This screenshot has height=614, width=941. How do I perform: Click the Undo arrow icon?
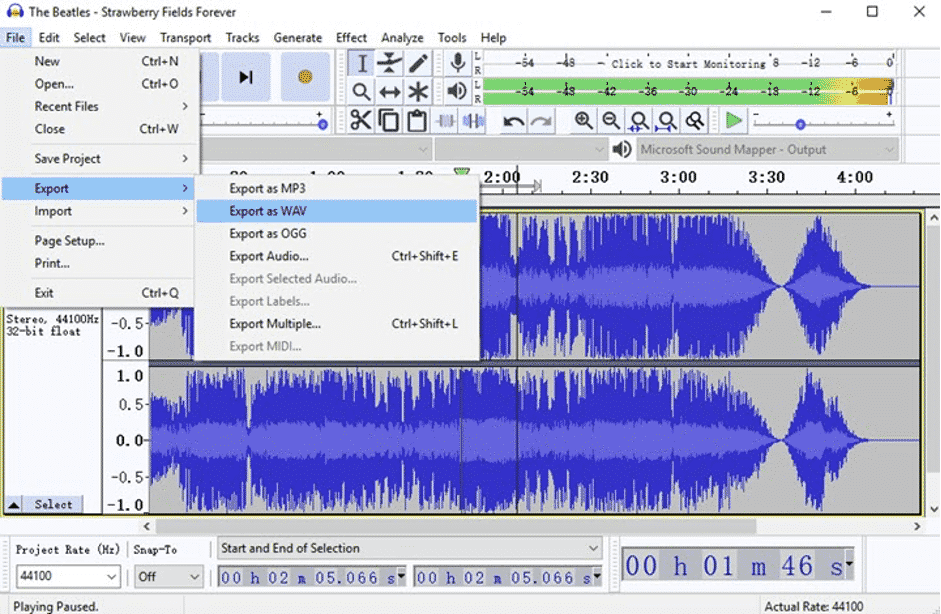click(x=512, y=121)
